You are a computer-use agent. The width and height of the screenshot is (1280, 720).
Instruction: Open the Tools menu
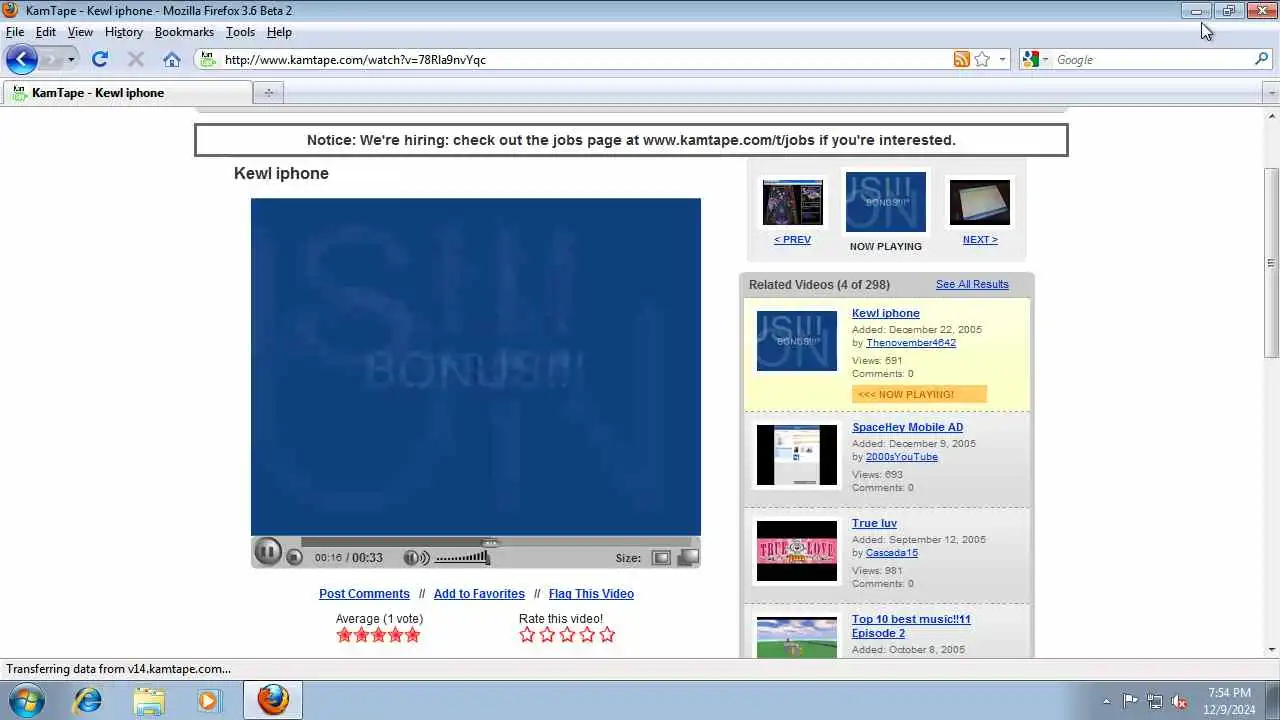(240, 32)
